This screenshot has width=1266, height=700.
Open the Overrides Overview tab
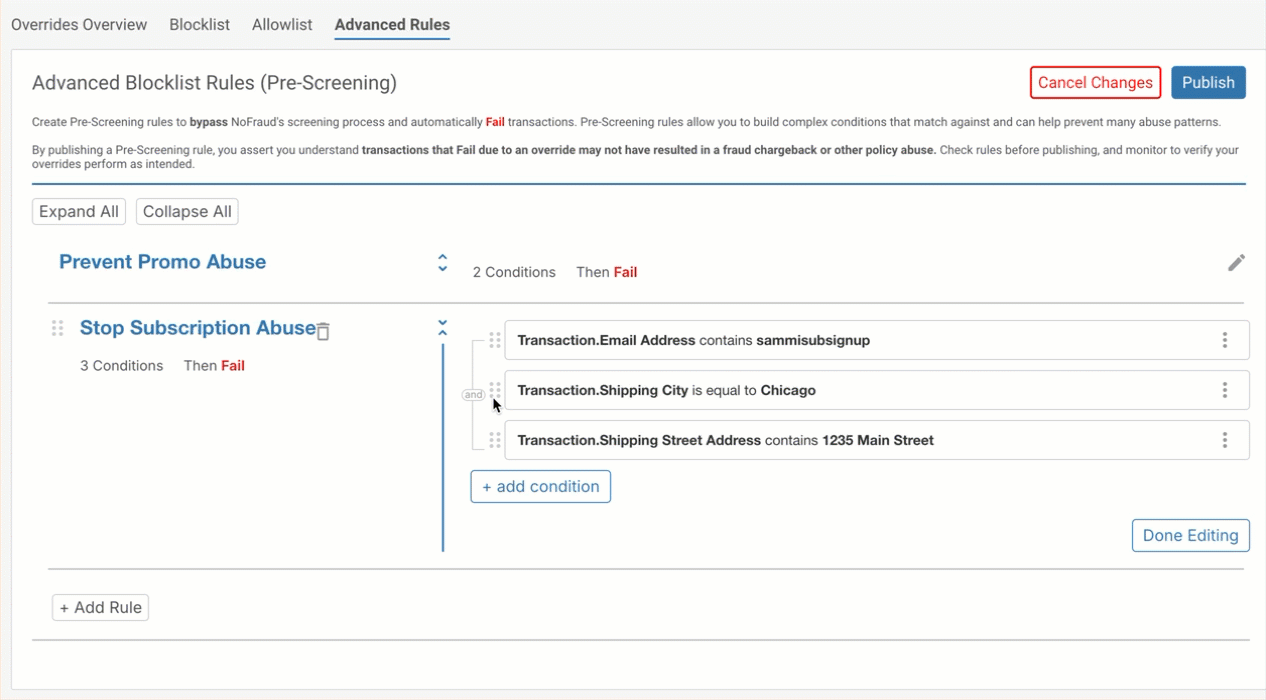79,25
